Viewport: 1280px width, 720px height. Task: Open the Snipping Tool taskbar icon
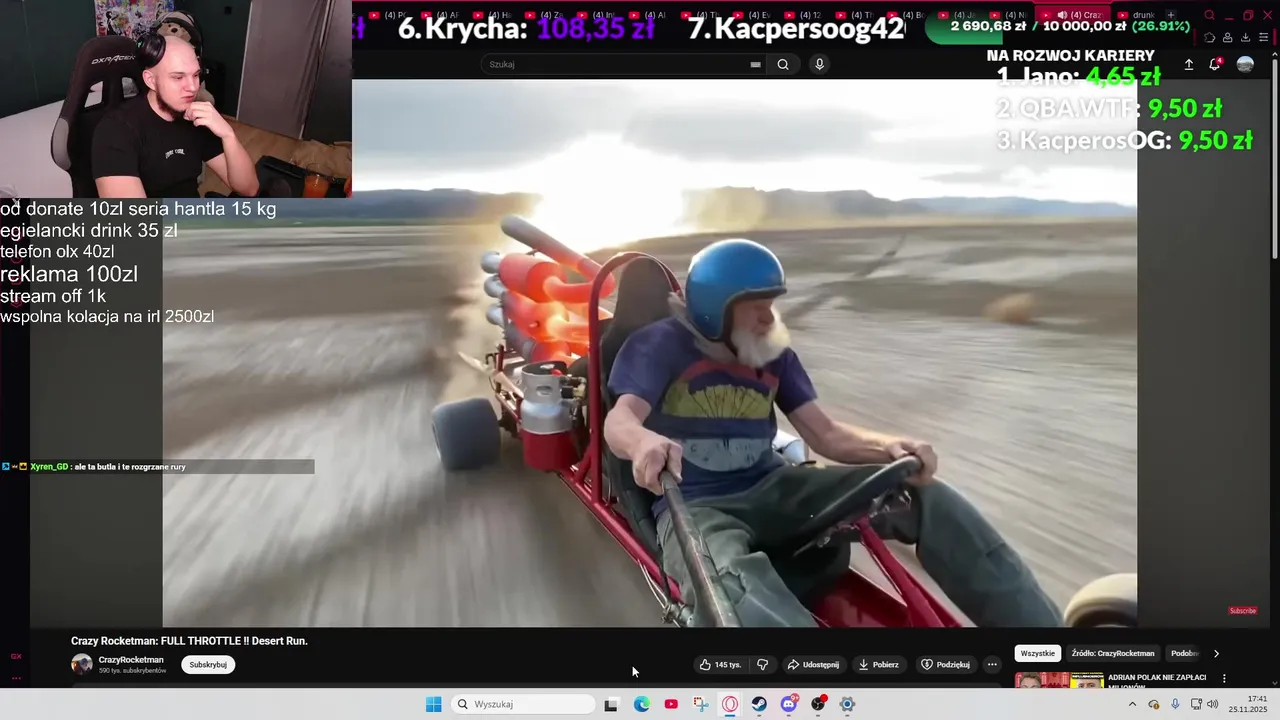[x=701, y=704]
